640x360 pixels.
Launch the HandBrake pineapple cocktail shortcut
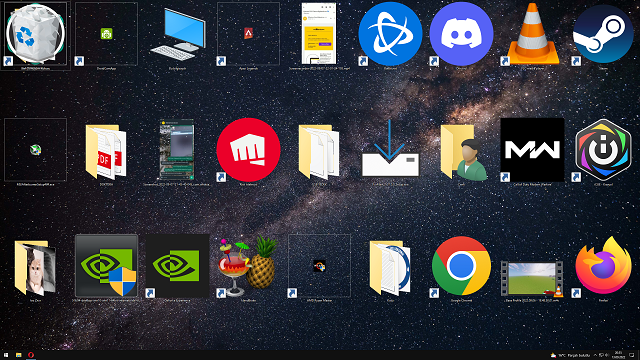(x=249, y=266)
